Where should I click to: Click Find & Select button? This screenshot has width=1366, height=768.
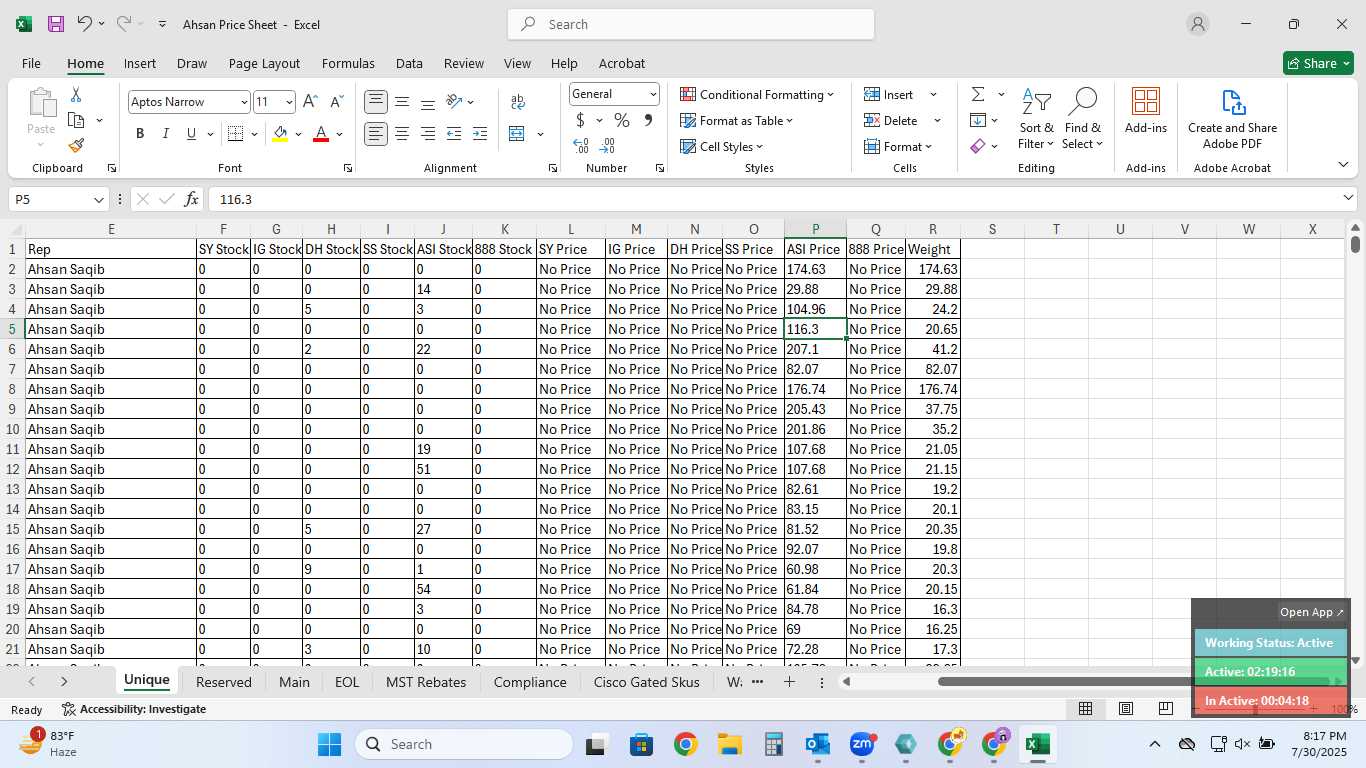pos(1083,119)
